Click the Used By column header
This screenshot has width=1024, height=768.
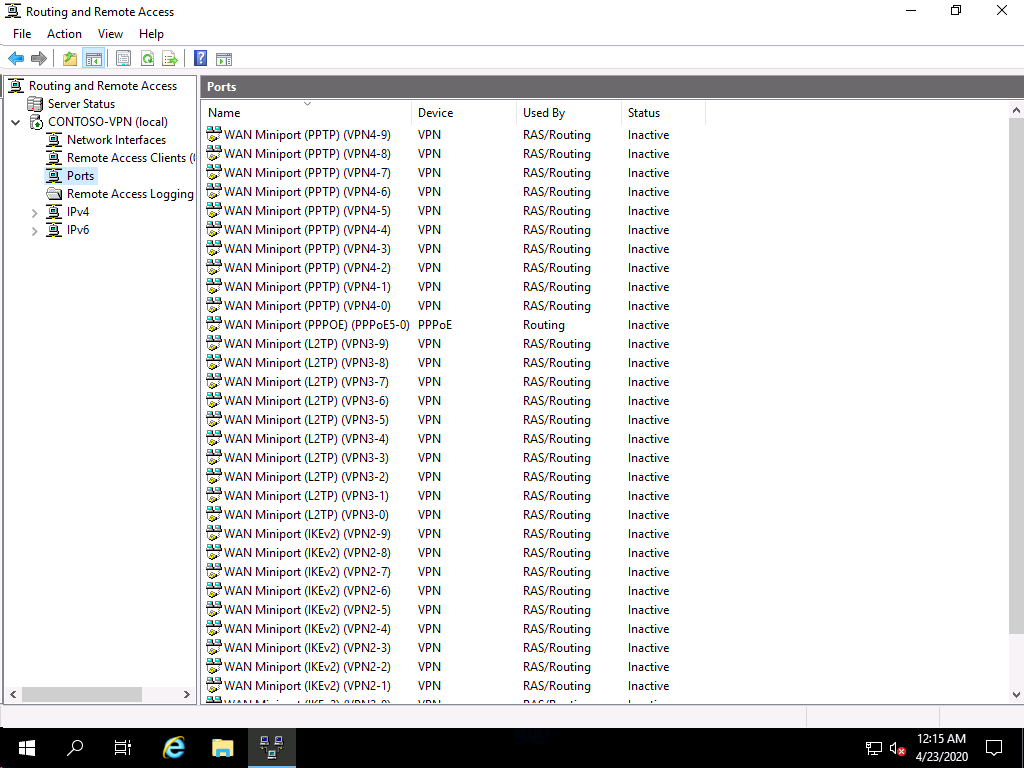pyautogui.click(x=544, y=113)
